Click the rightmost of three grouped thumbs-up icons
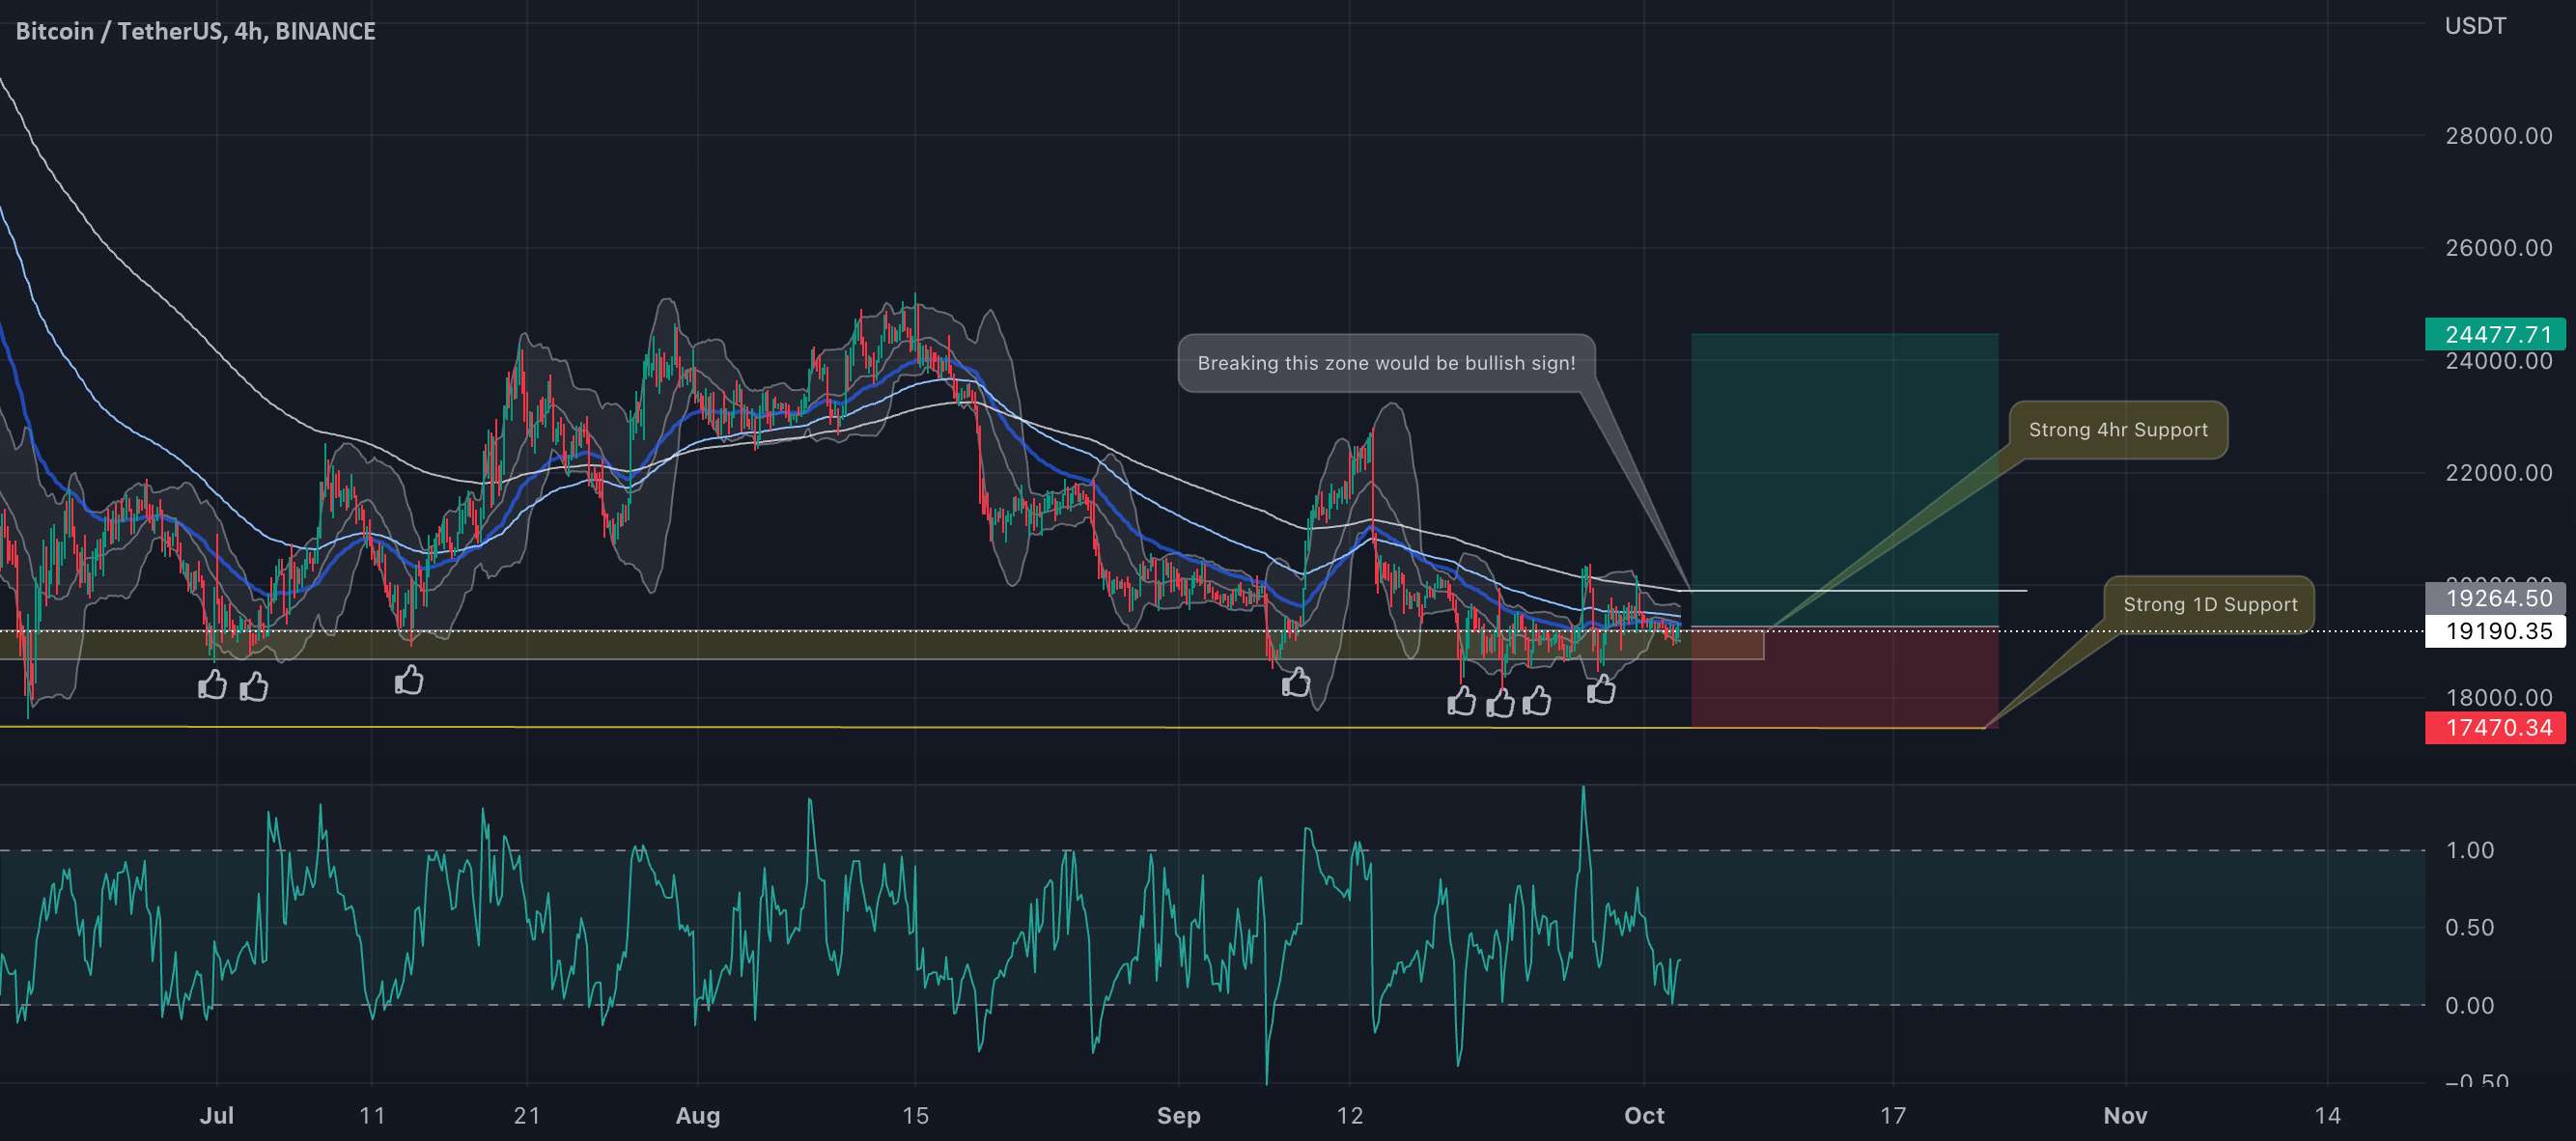The height and width of the screenshot is (1141, 2576). [1537, 701]
